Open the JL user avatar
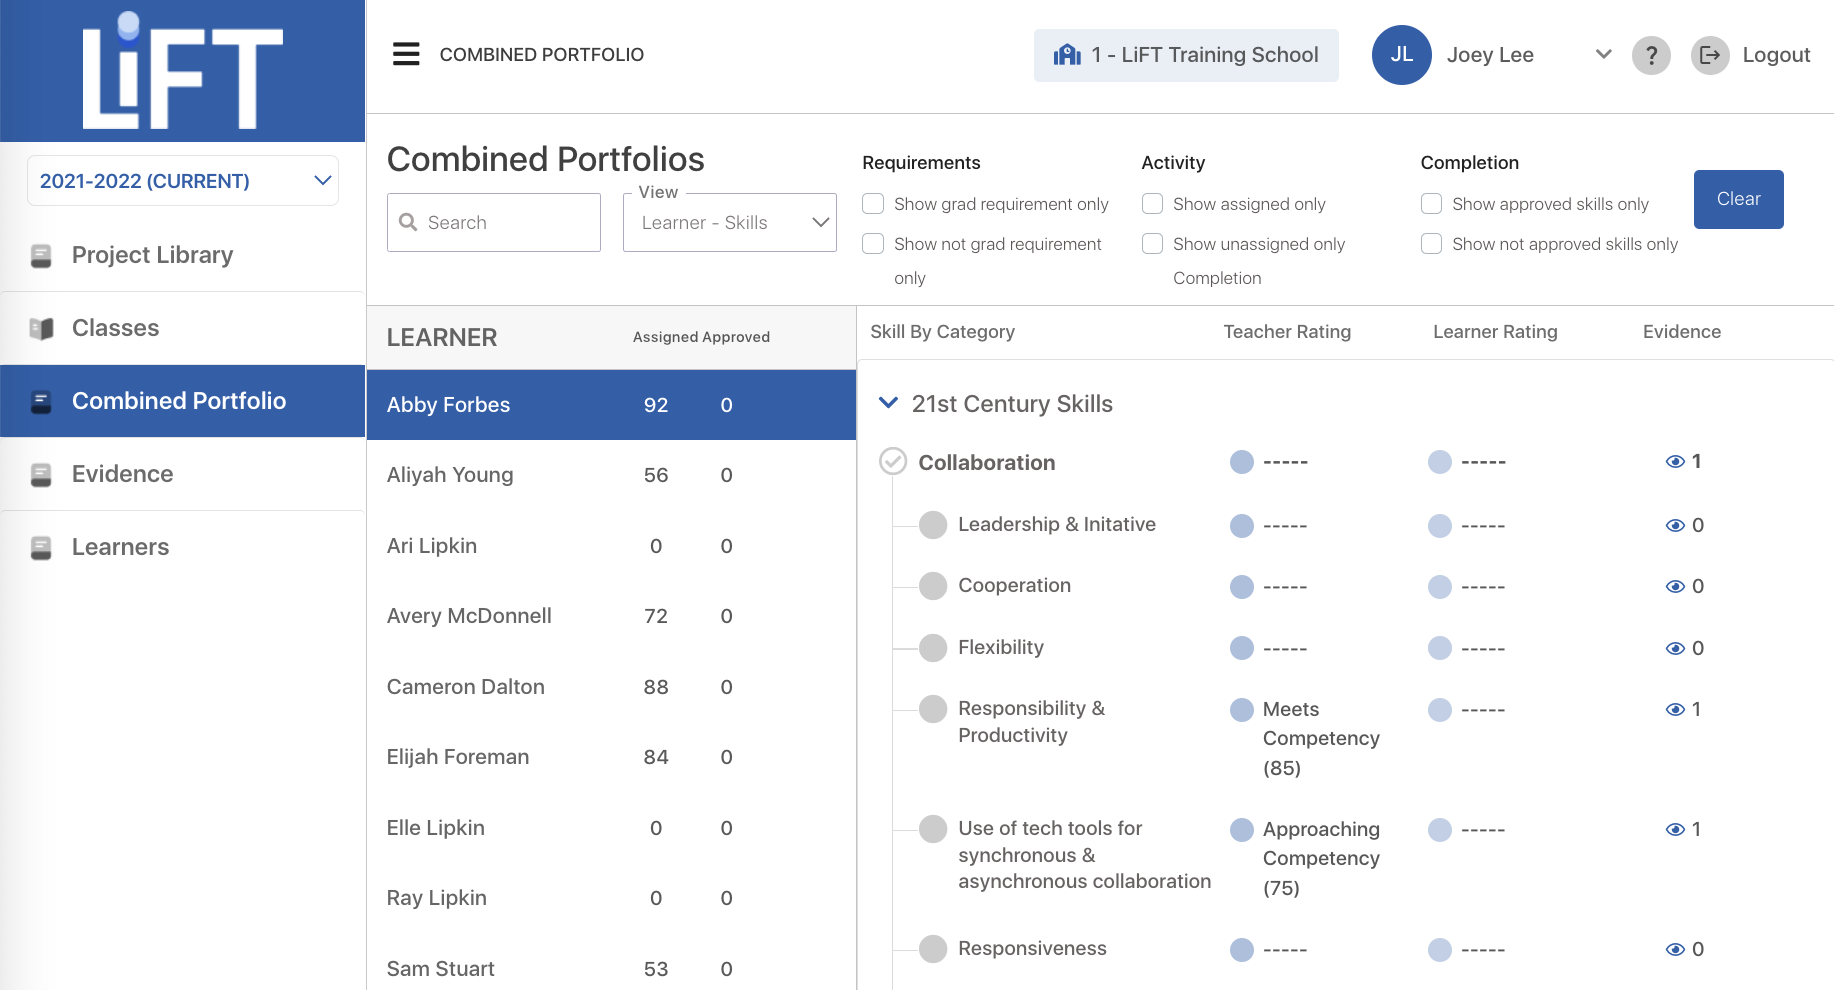The image size is (1834, 990). (x=1401, y=55)
